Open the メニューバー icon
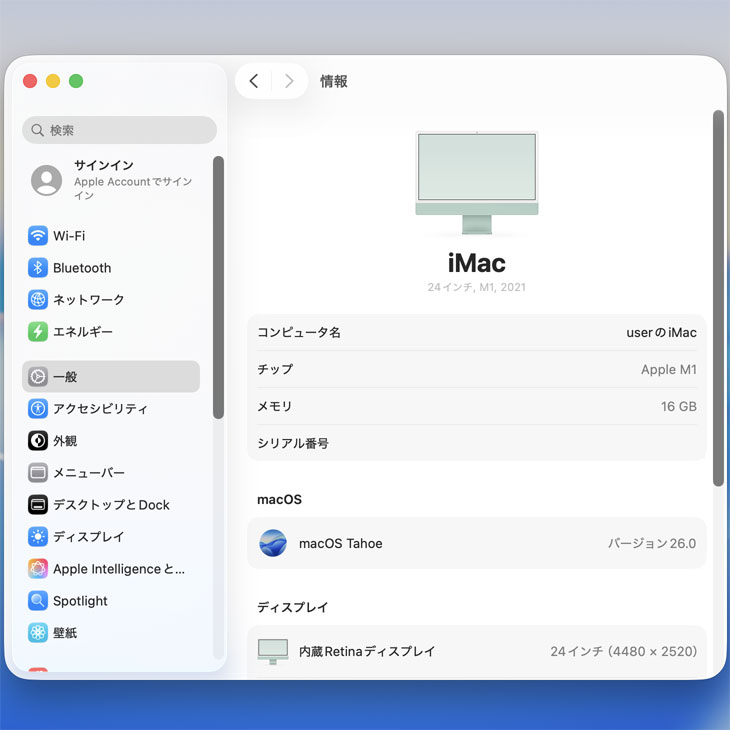The image size is (730, 730). pos(38,473)
